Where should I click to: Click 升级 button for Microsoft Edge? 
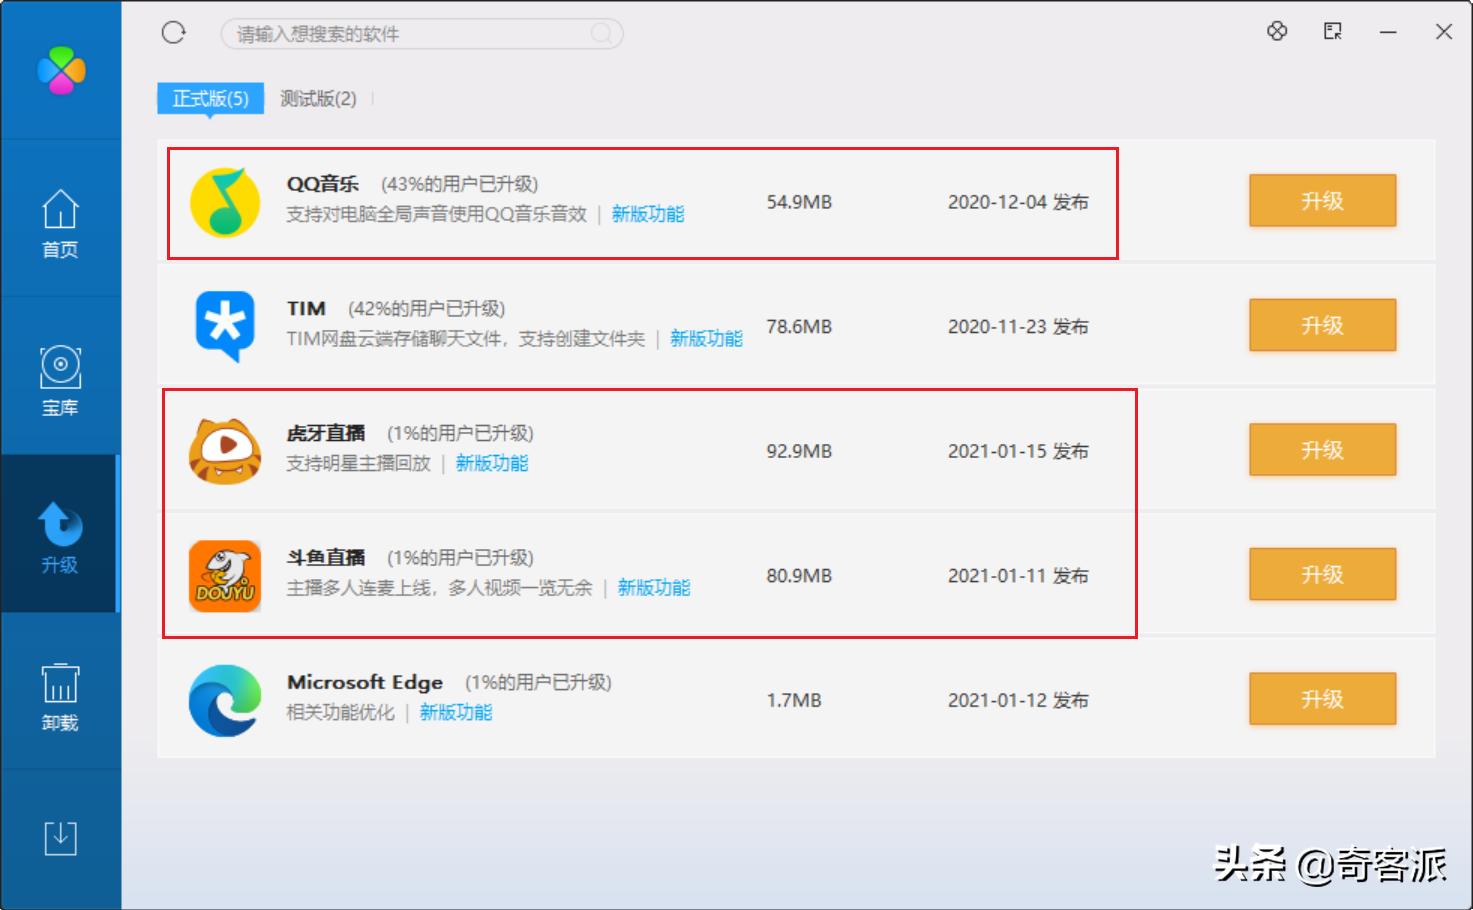click(x=1322, y=699)
